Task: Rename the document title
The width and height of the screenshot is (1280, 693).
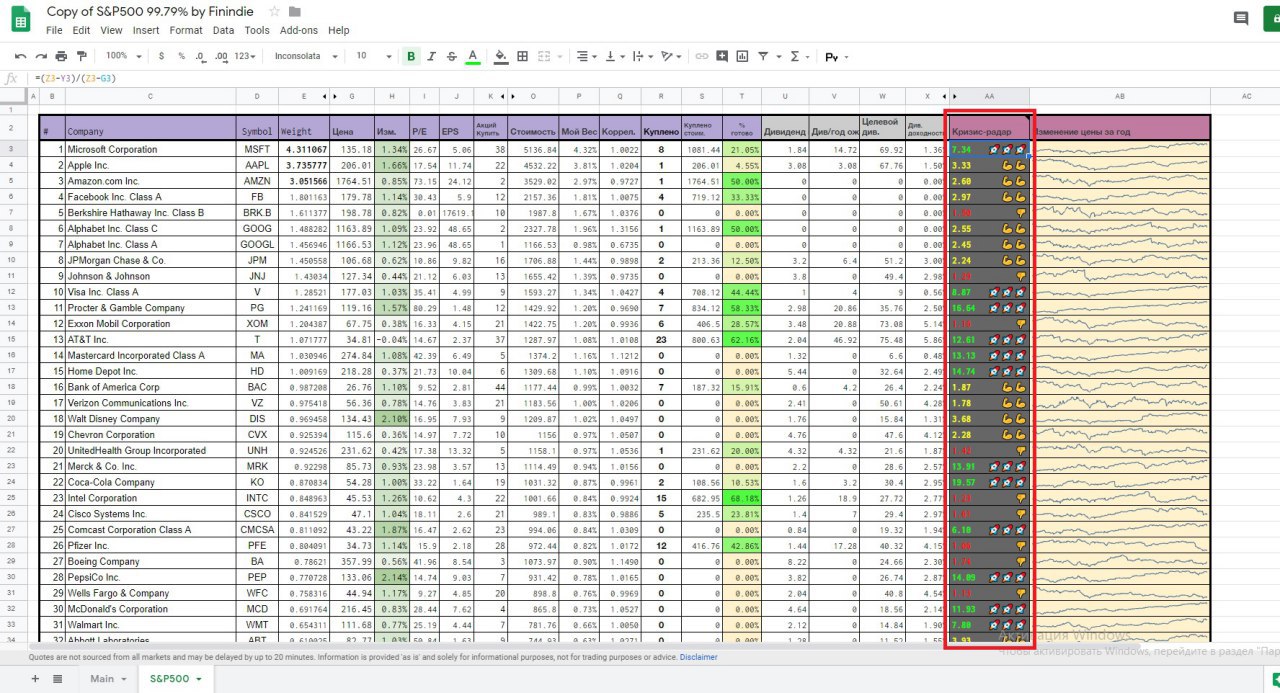Action: click(152, 11)
